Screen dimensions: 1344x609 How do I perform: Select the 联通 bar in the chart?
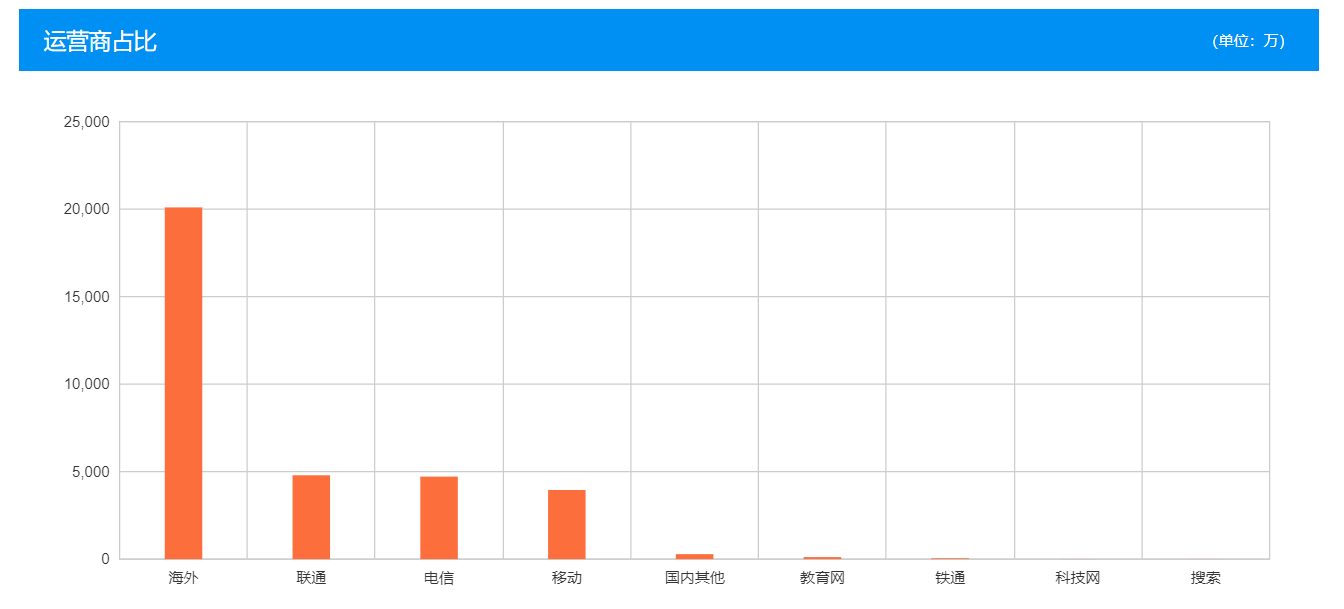tap(311, 516)
